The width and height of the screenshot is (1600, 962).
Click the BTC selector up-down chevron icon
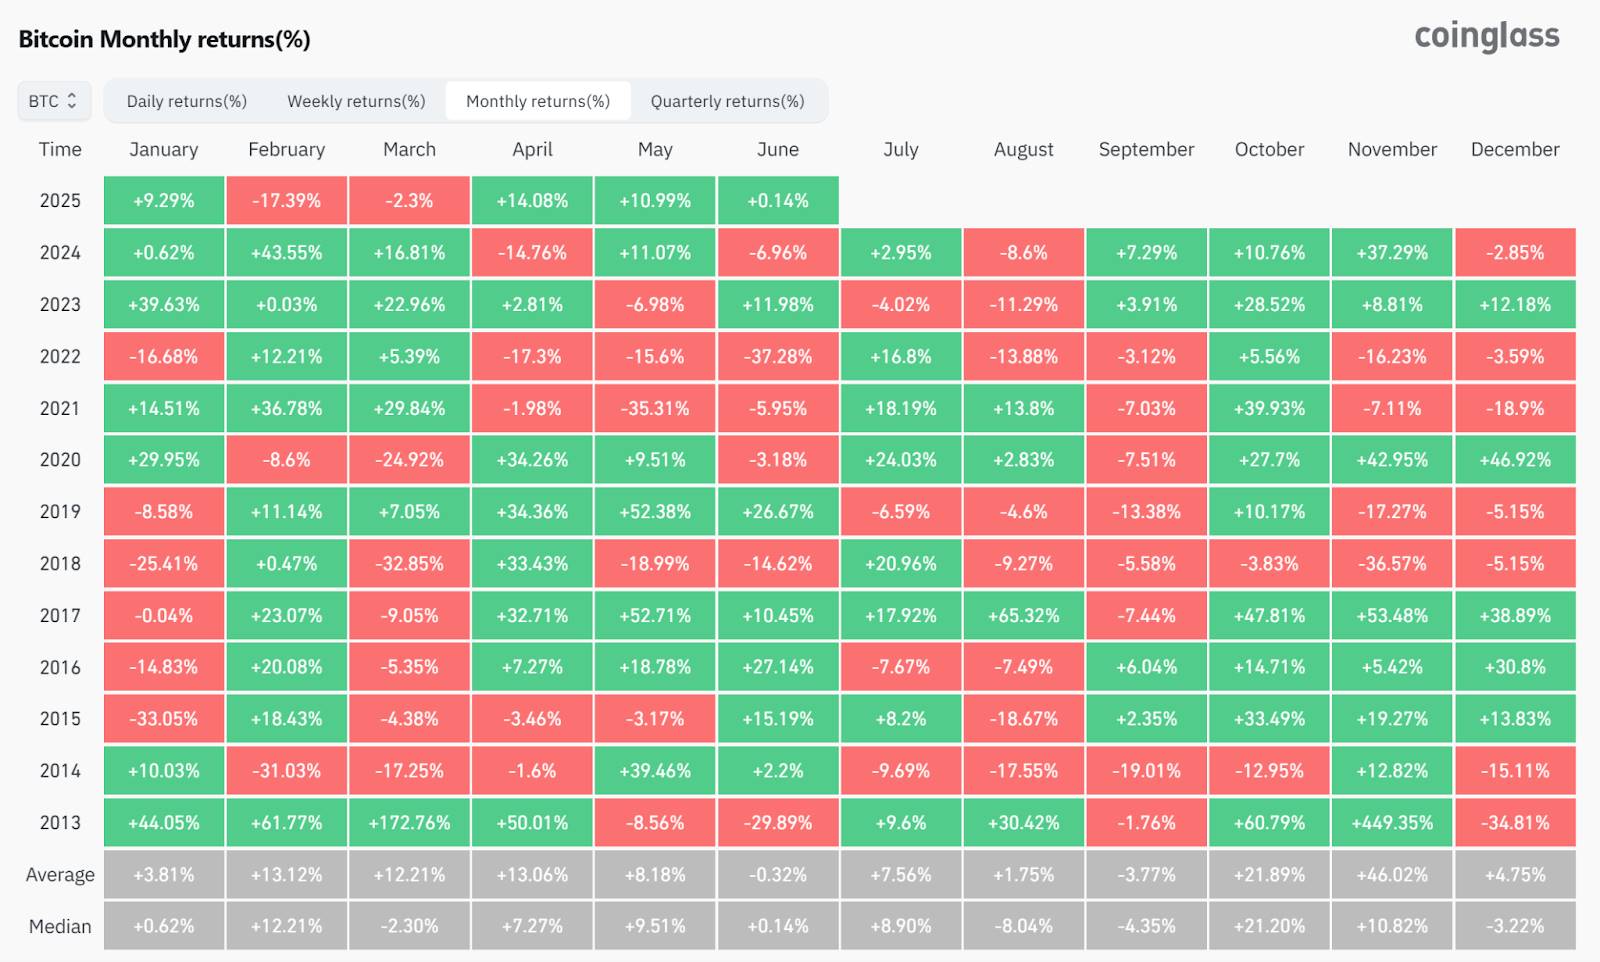click(72, 100)
